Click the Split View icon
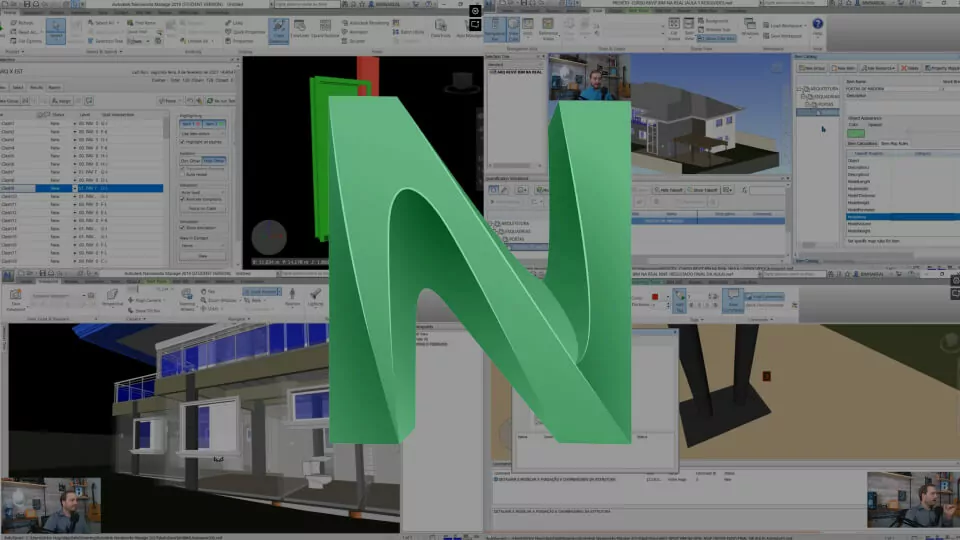 tap(689, 28)
